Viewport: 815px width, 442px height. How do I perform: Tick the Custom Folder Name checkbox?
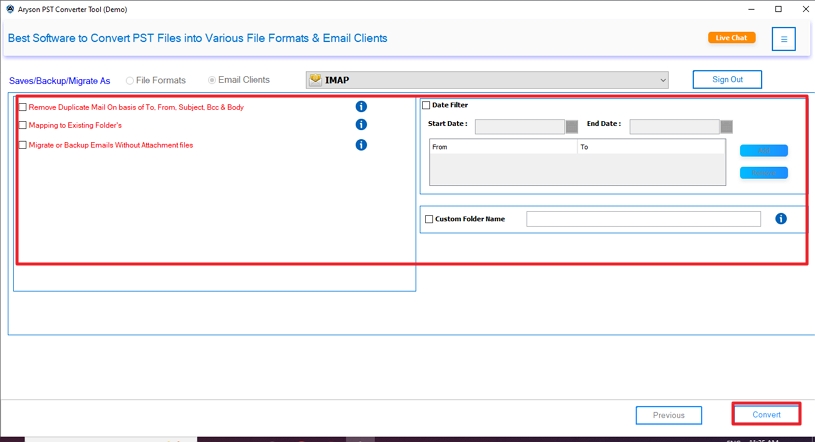[x=429, y=219]
